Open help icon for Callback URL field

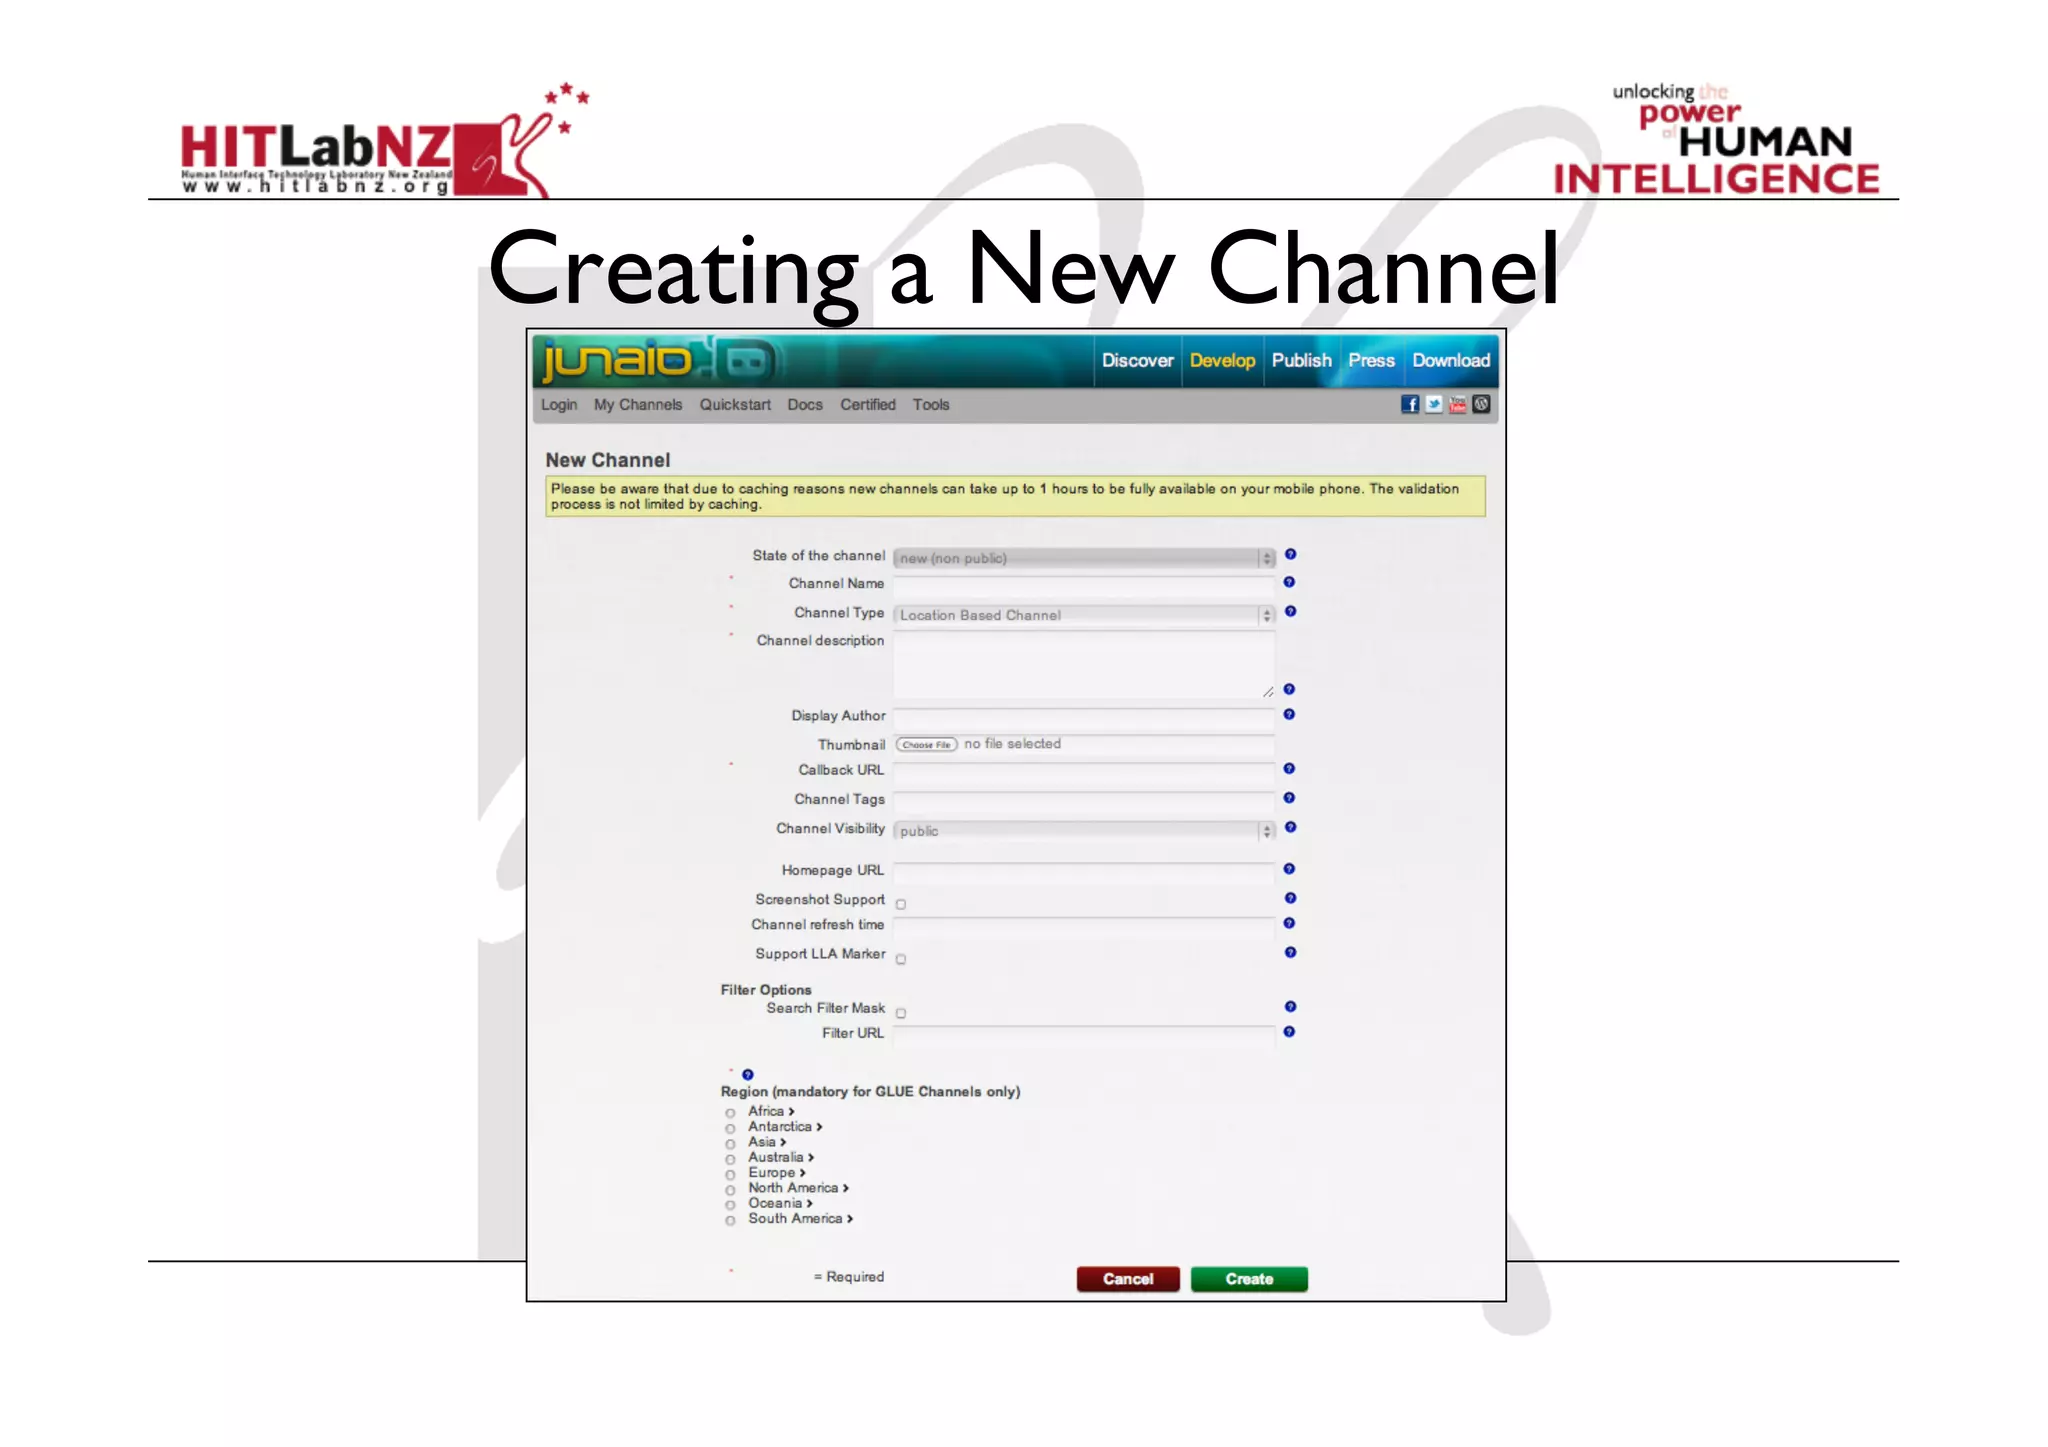pyautogui.click(x=1289, y=768)
